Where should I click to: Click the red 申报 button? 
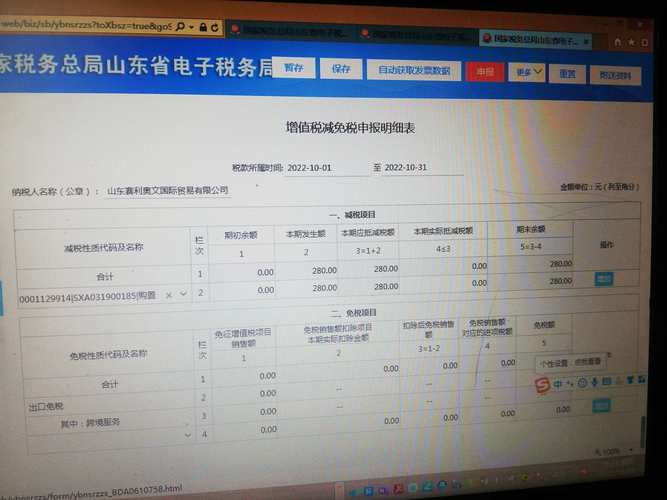pyautogui.click(x=485, y=72)
